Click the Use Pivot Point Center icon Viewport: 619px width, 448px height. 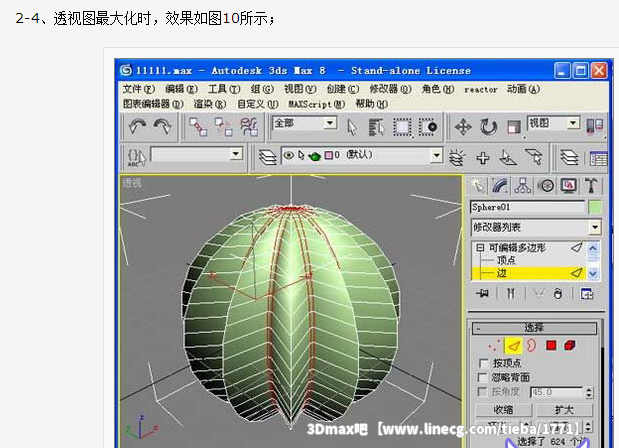pyautogui.click(x=595, y=126)
